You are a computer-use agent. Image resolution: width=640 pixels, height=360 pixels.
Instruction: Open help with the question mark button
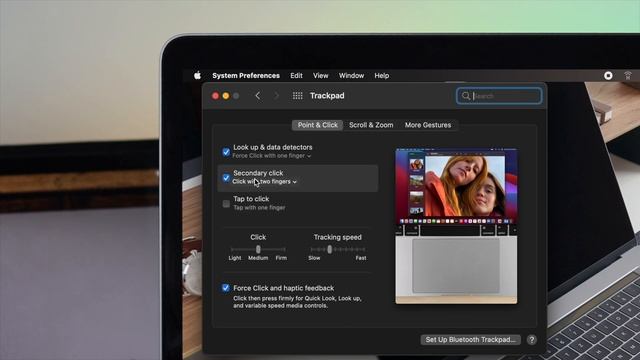531,340
